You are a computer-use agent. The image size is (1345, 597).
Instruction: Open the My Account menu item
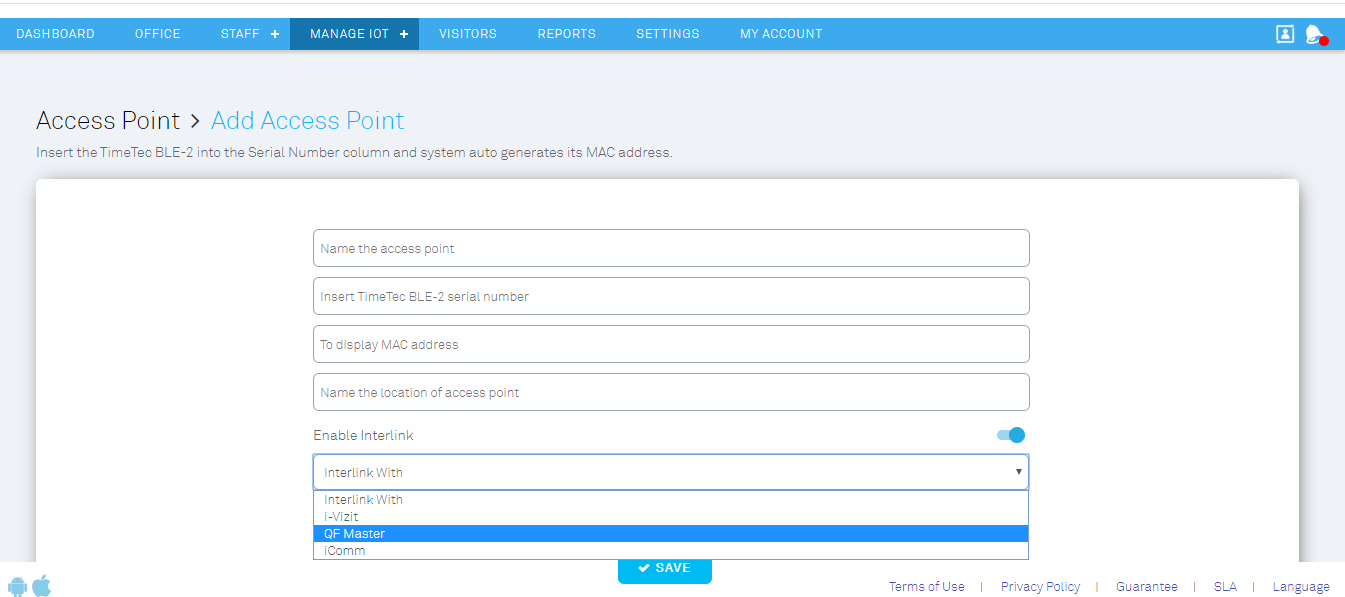pyautogui.click(x=781, y=34)
